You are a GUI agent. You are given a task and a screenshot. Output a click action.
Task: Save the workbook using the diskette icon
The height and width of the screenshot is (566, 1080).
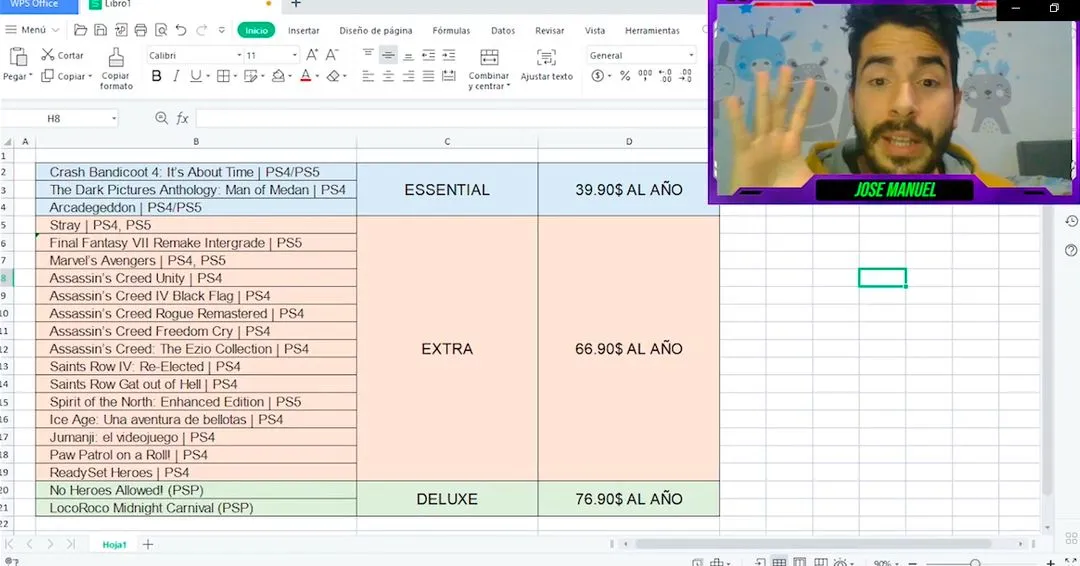(x=101, y=30)
